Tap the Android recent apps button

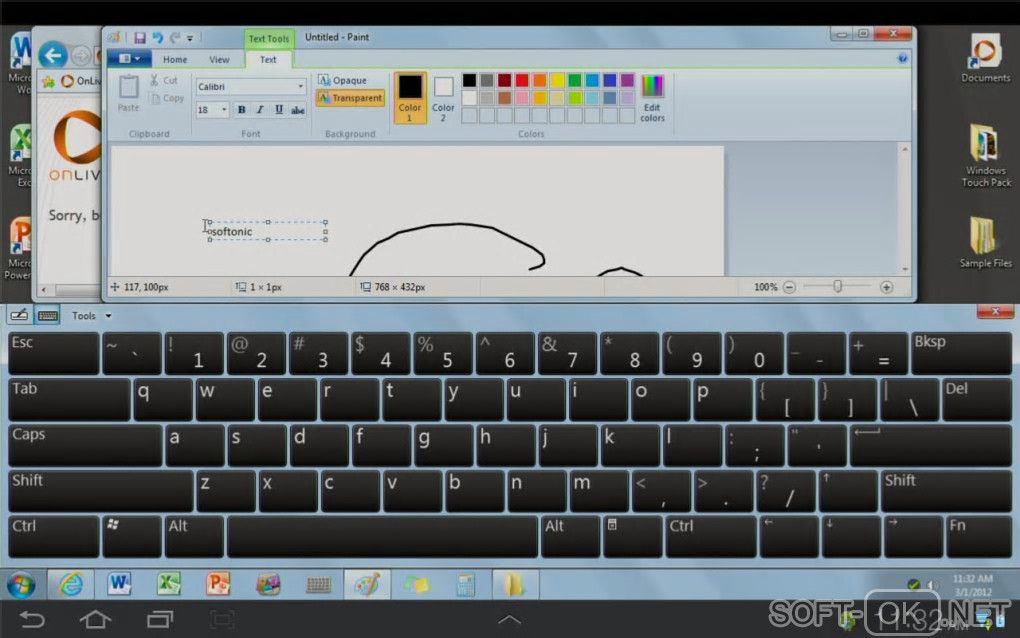159,619
